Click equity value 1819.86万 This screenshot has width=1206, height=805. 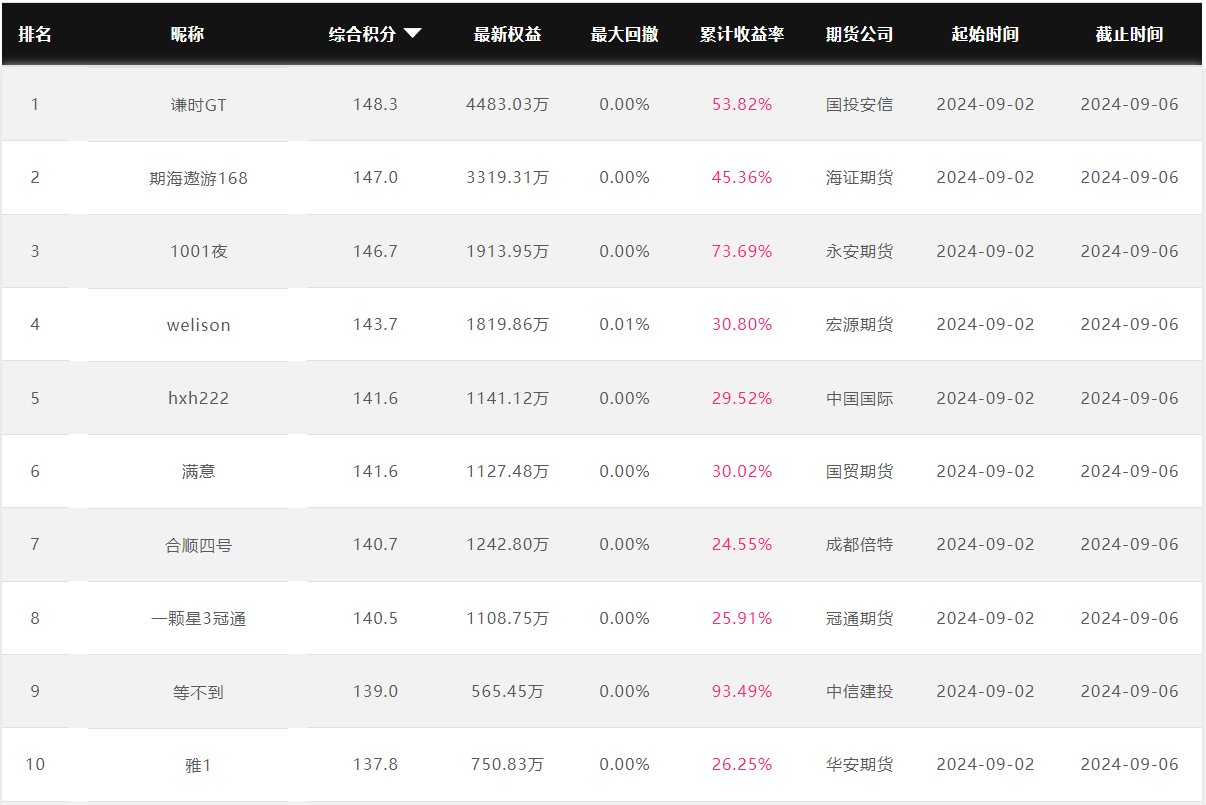(x=508, y=324)
